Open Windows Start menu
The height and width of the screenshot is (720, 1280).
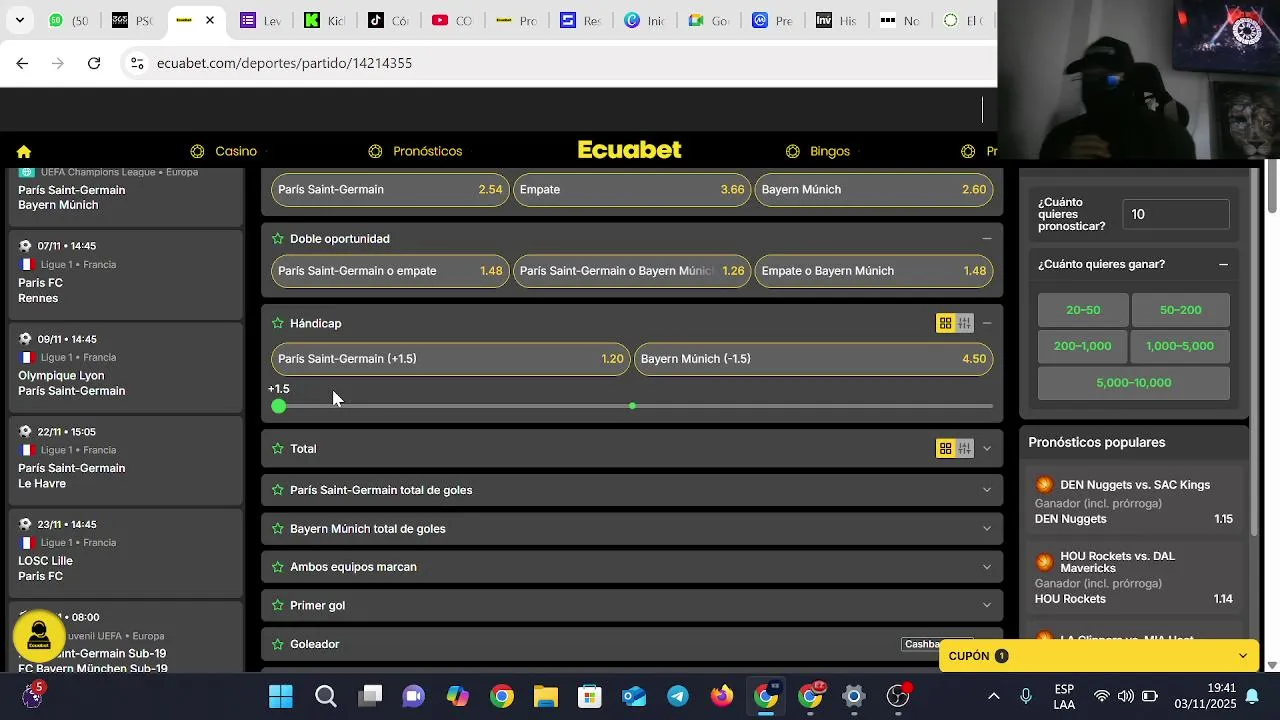[x=281, y=696]
